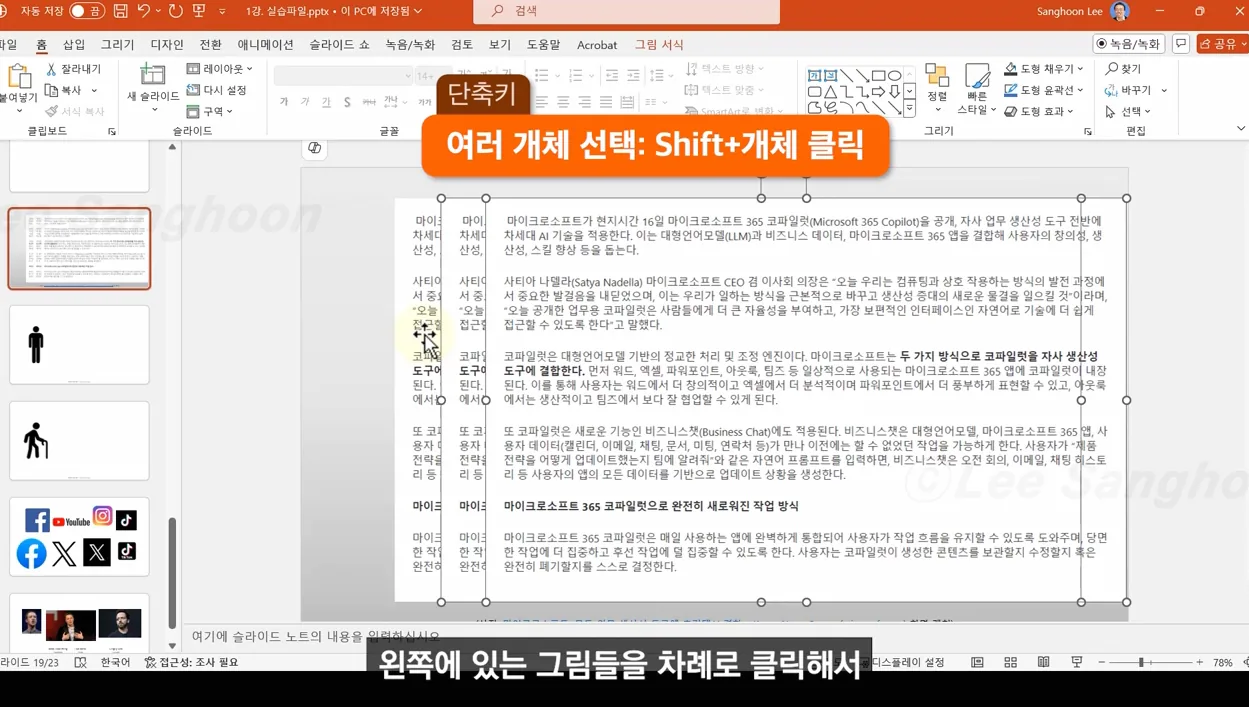Switch to the 디자인 tab
The image size is (1249, 707).
click(x=167, y=45)
